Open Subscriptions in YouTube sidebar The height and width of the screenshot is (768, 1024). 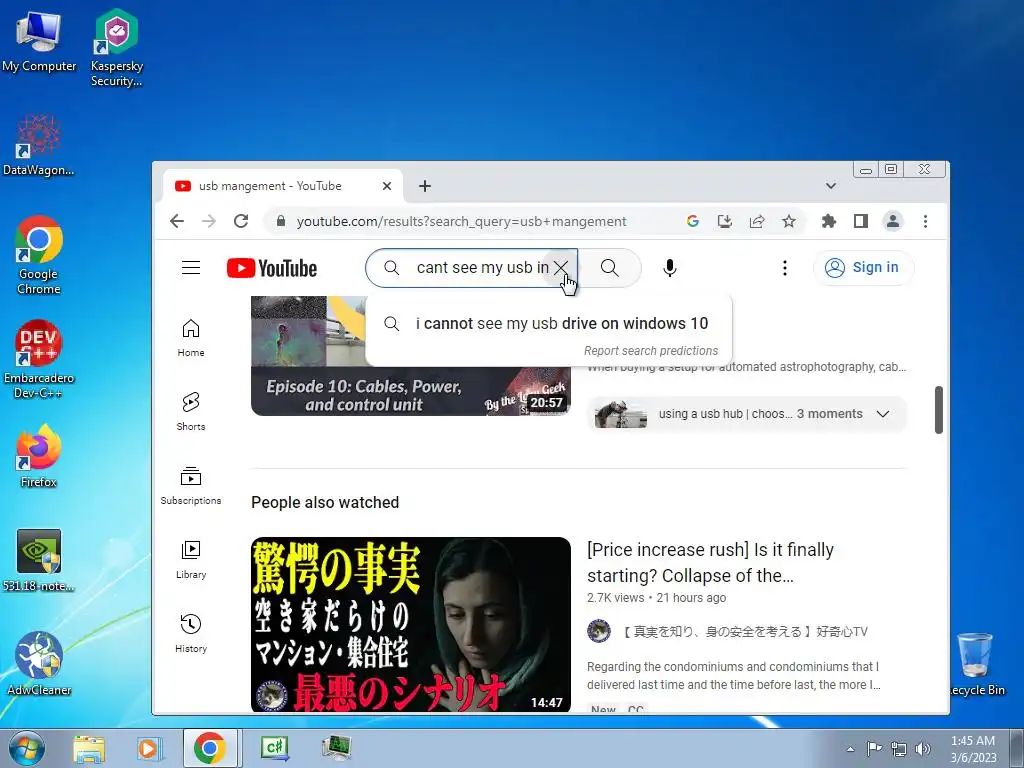click(x=191, y=486)
